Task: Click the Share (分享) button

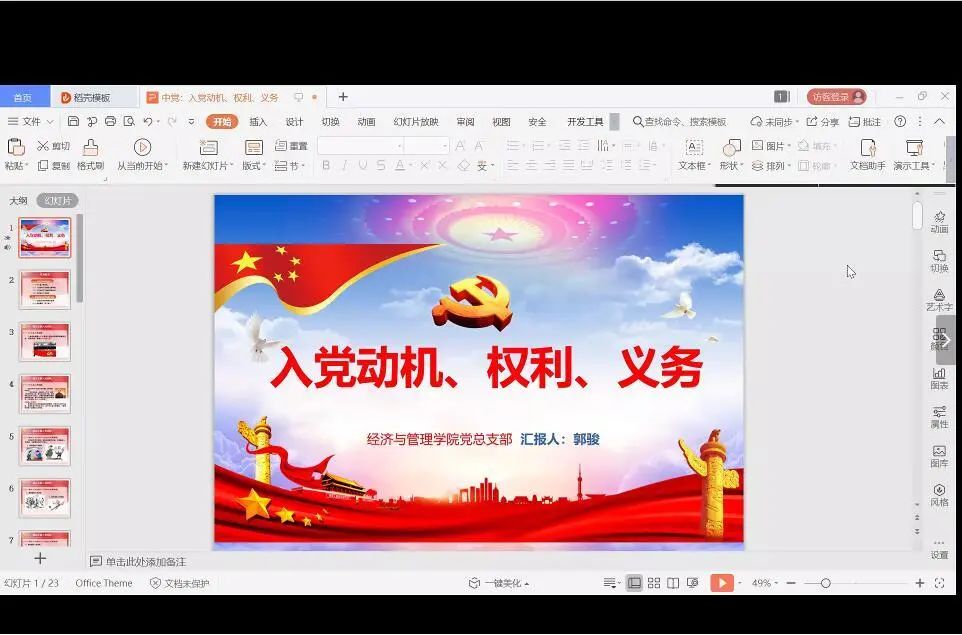Action: click(824, 122)
